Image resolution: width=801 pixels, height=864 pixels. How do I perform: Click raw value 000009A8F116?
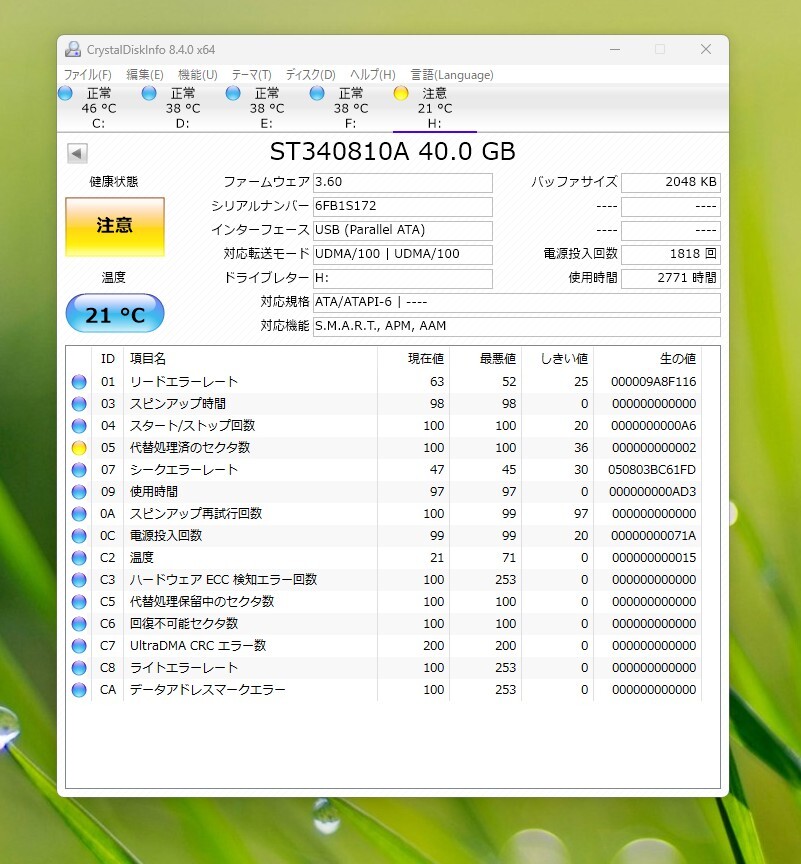click(x=653, y=382)
